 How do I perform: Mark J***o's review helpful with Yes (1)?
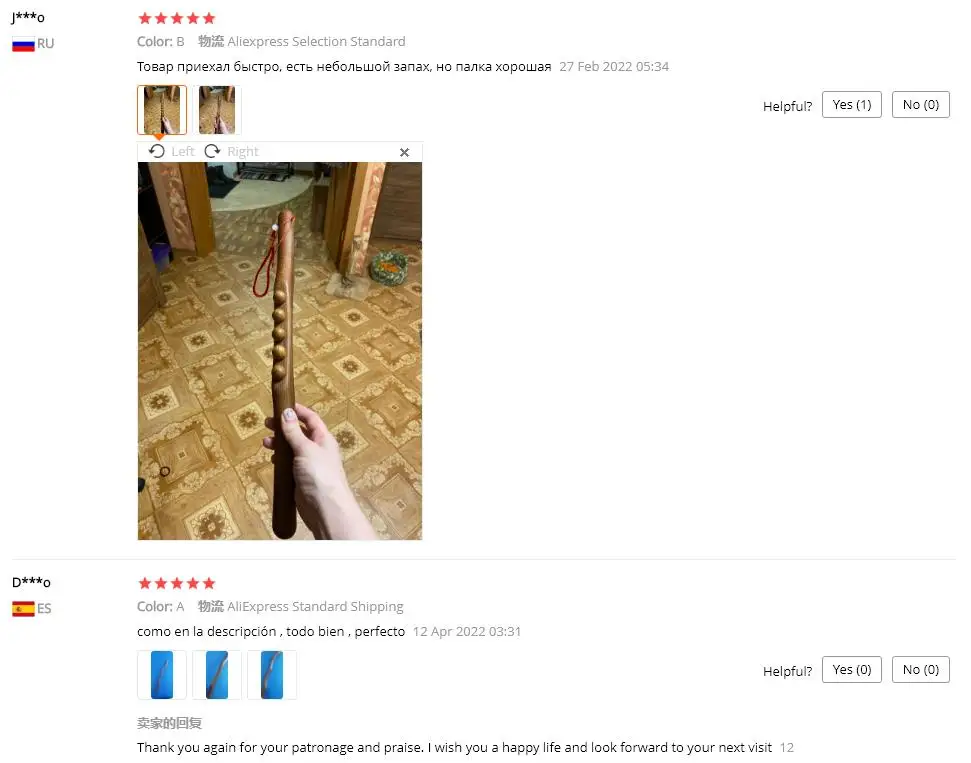tap(851, 105)
